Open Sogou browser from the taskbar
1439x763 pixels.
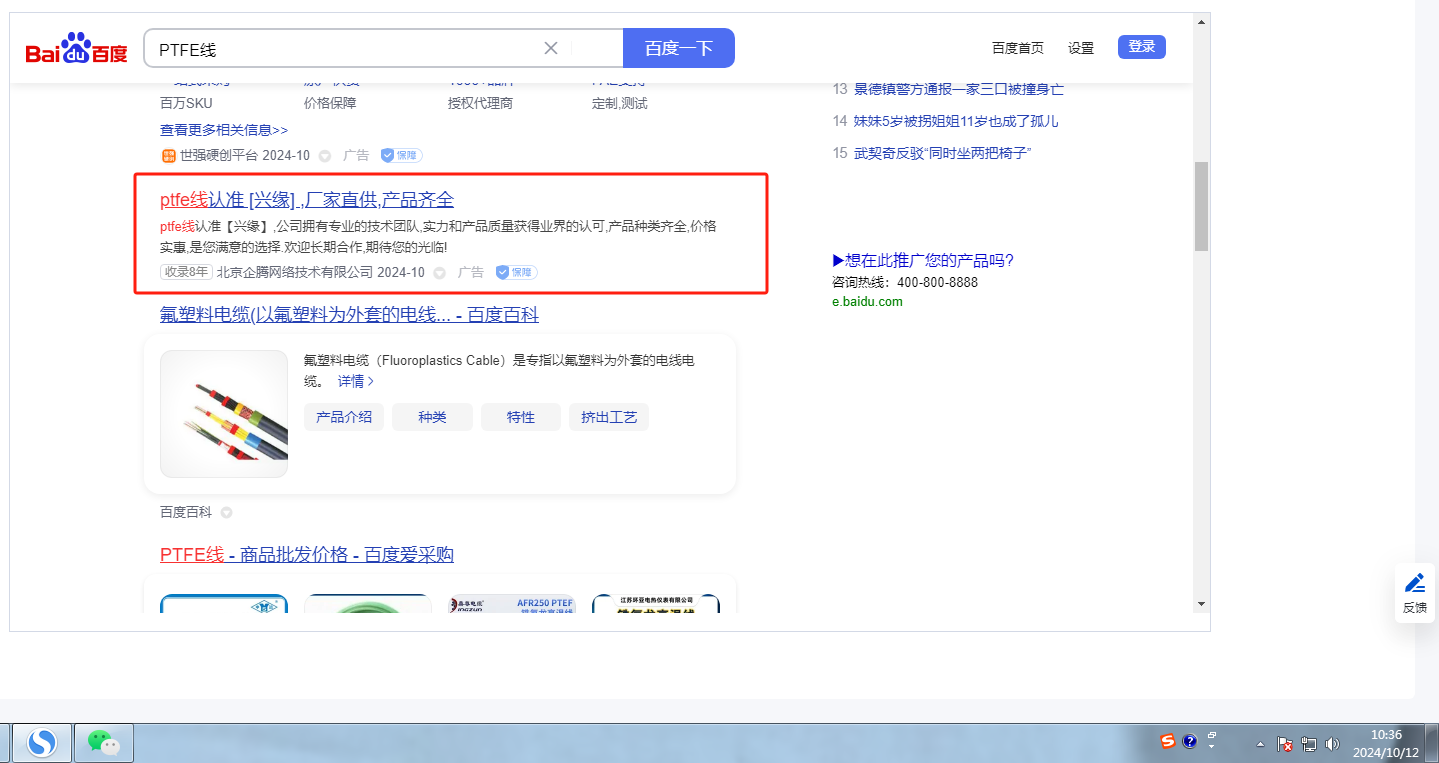(x=41, y=742)
